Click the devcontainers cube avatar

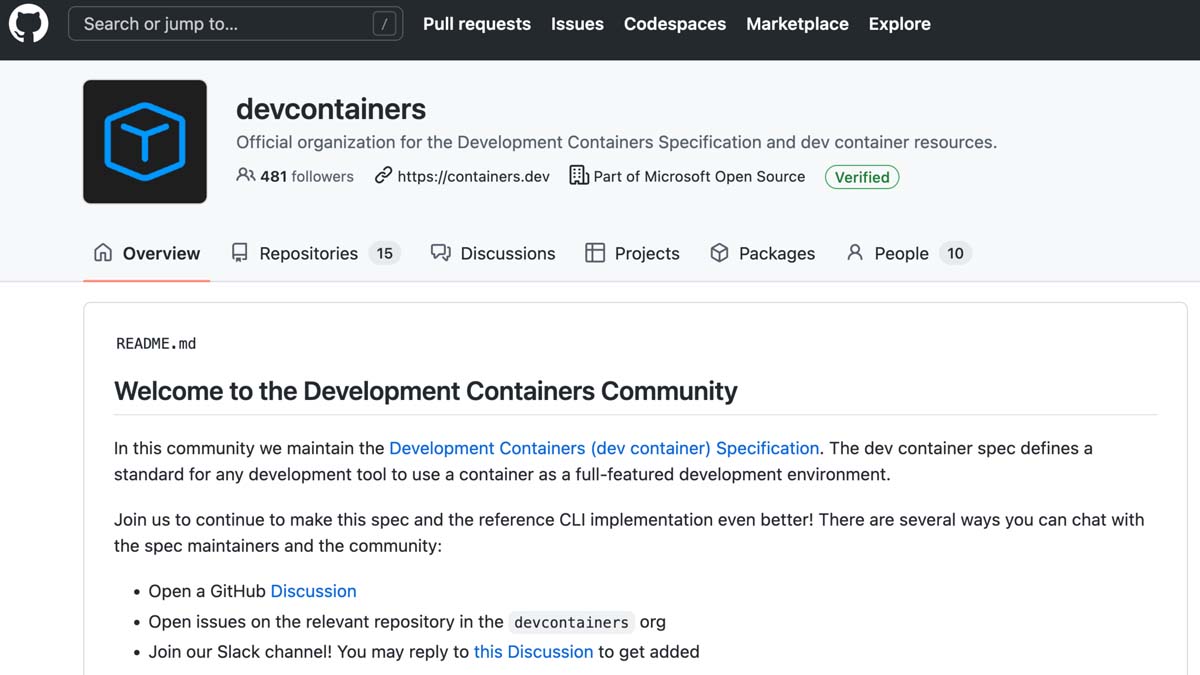[145, 142]
